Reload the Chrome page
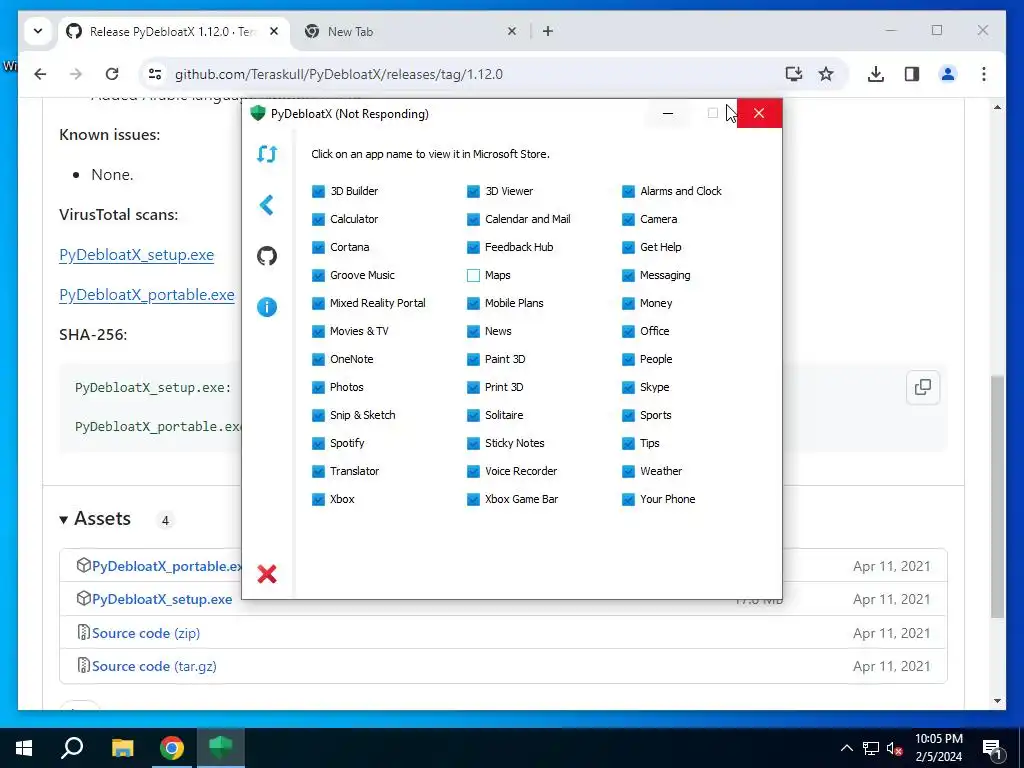Image resolution: width=1024 pixels, height=768 pixels. [x=112, y=74]
